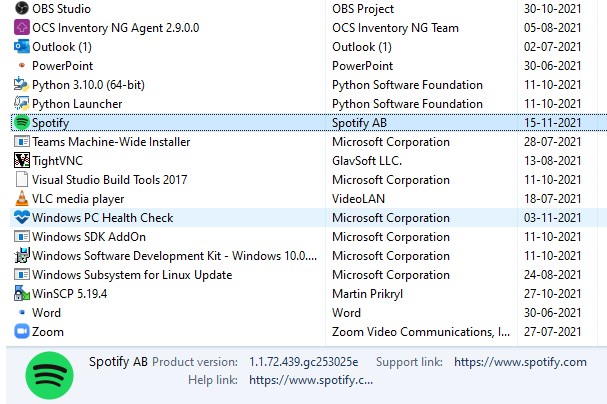Select the Word program name
The width and height of the screenshot is (607, 404).
pyautogui.click(x=46, y=313)
